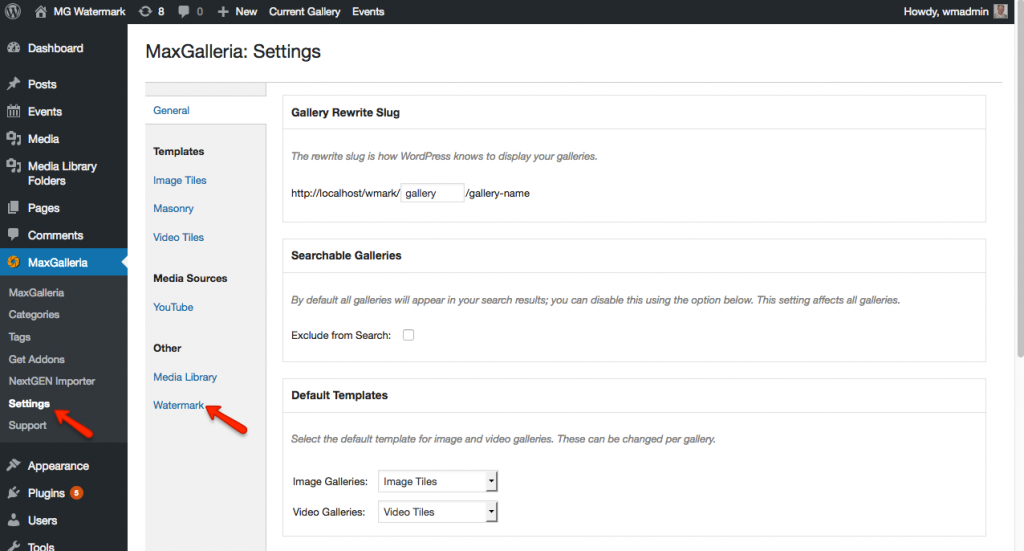Click the Events calendar icon
The image size is (1024, 551).
tap(14, 111)
